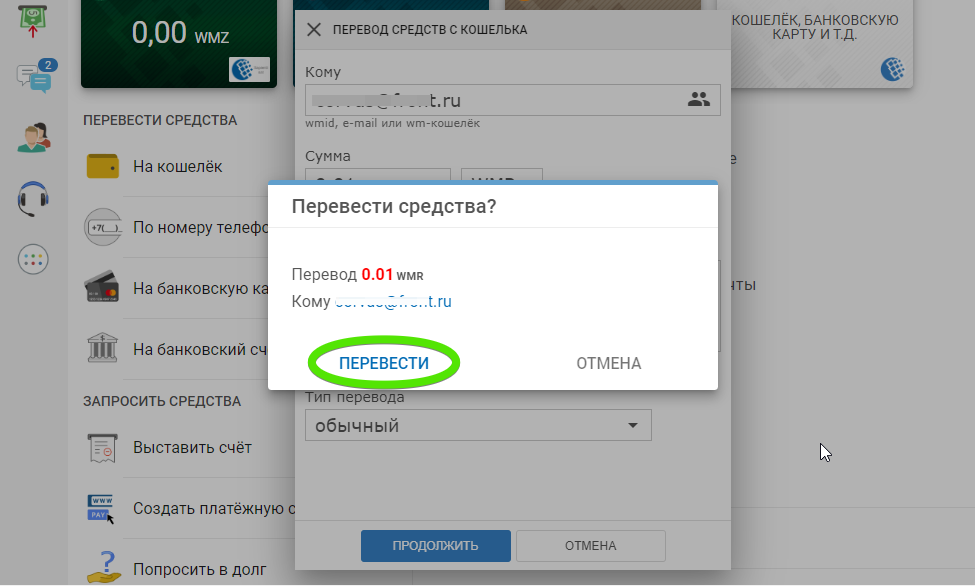Click the ЗАПРОСИТЬ СРЕДСТВА section heading
The height and width of the screenshot is (586, 975).
162,401
